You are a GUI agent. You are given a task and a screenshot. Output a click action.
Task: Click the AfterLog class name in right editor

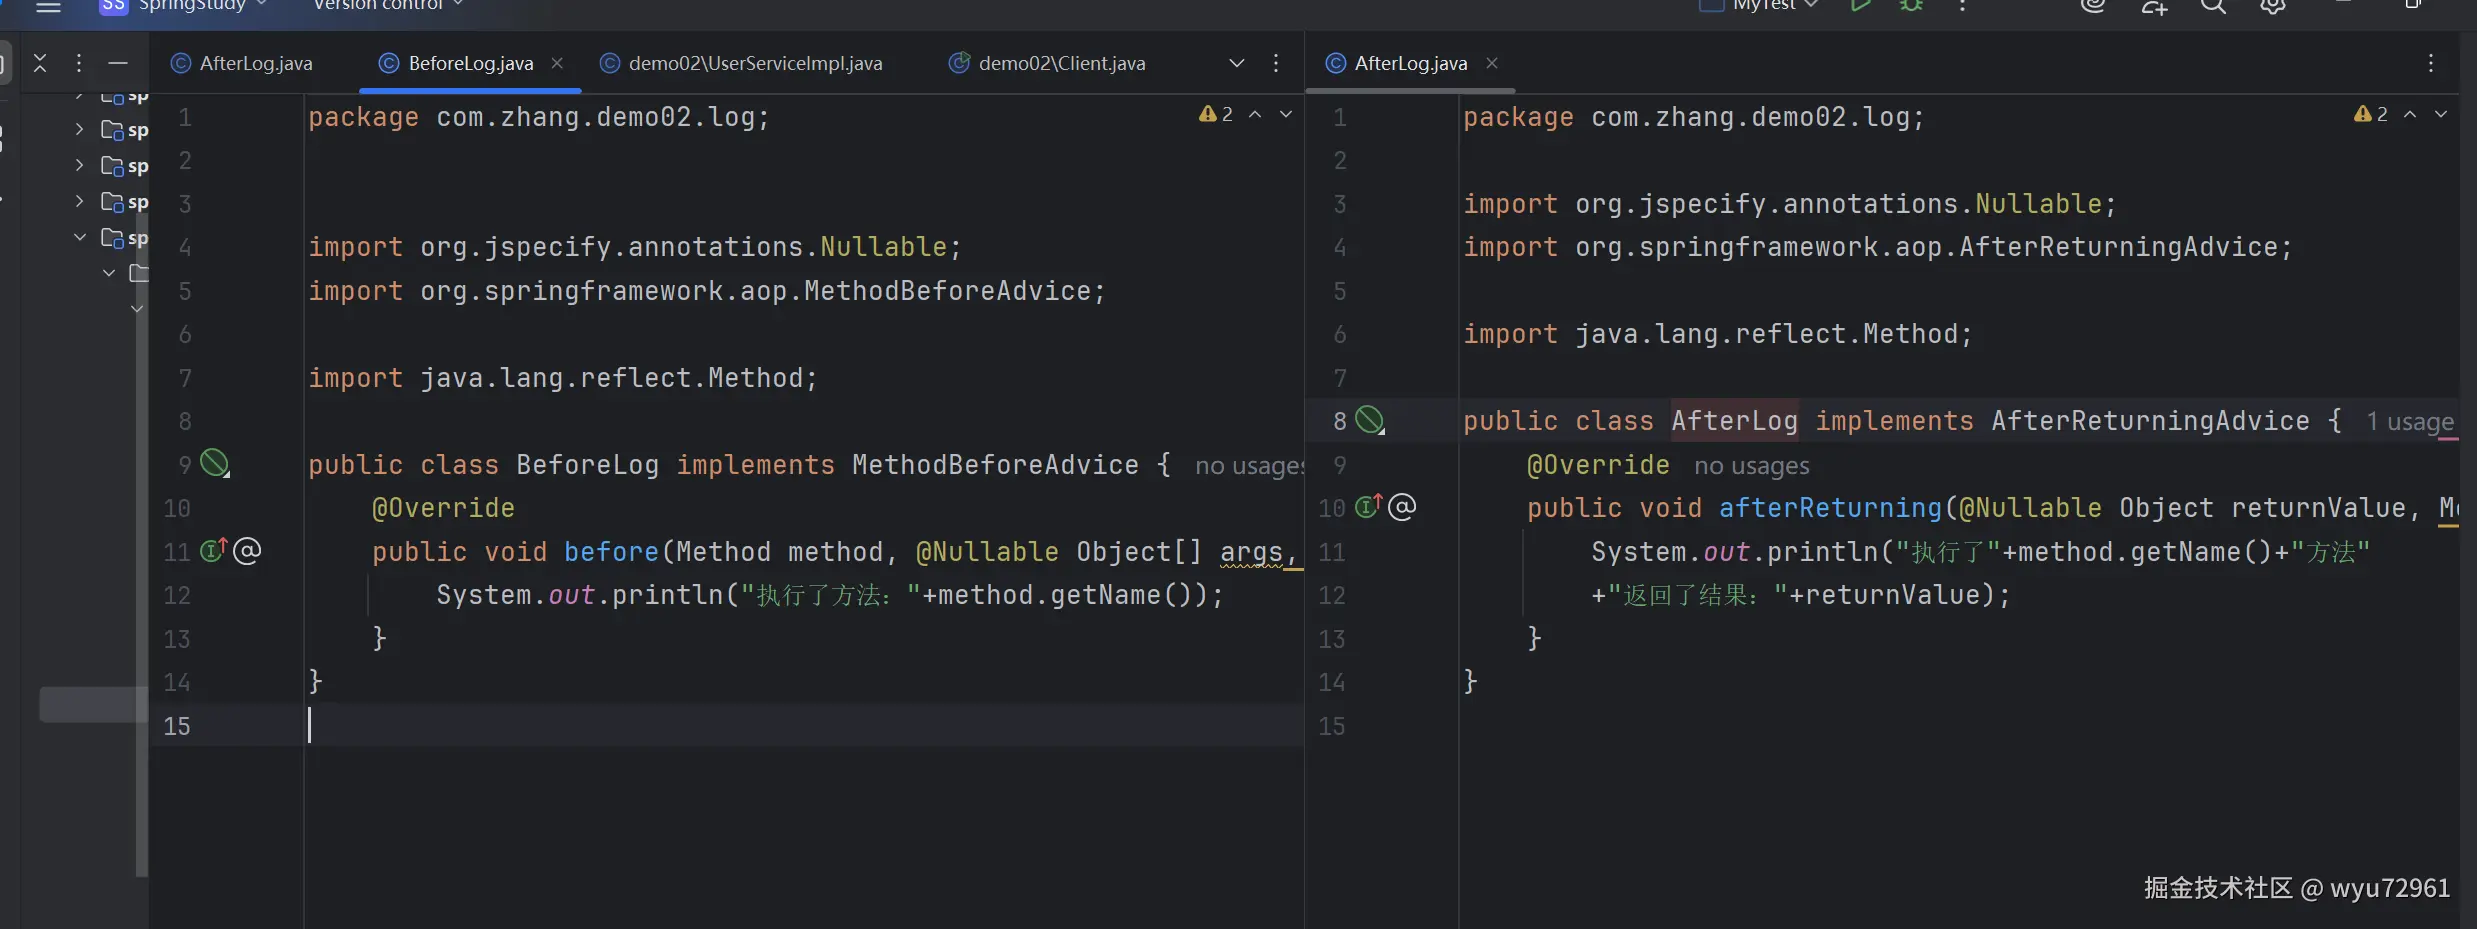(1734, 421)
